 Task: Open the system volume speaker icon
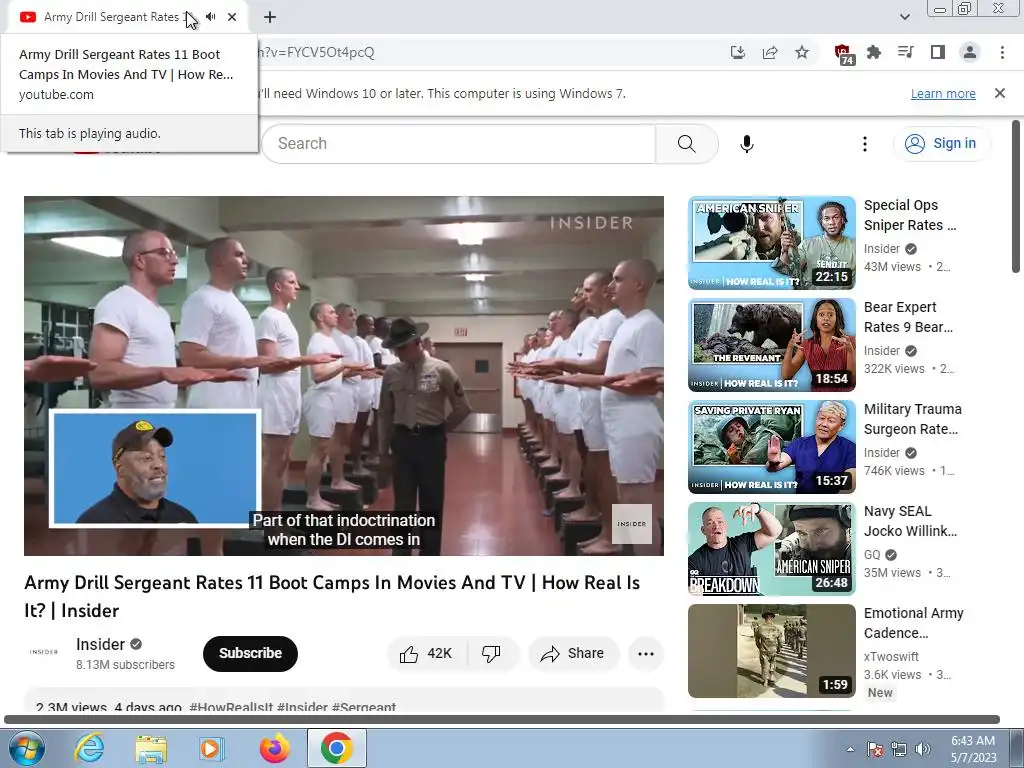point(923,749)
